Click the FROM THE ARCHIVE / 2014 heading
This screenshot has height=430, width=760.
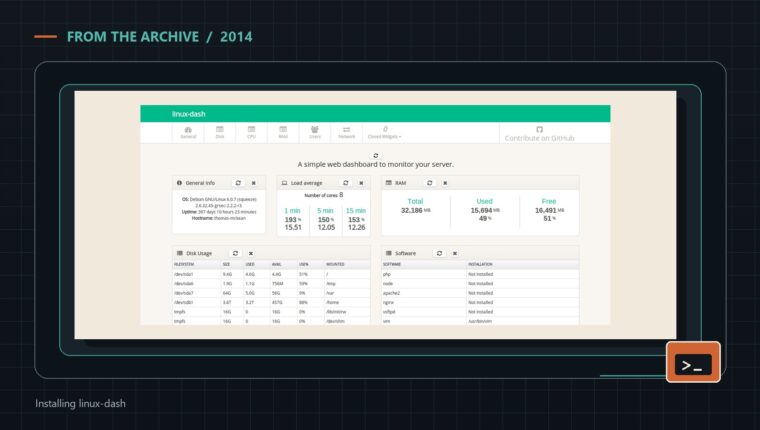[x=159, y=37]
